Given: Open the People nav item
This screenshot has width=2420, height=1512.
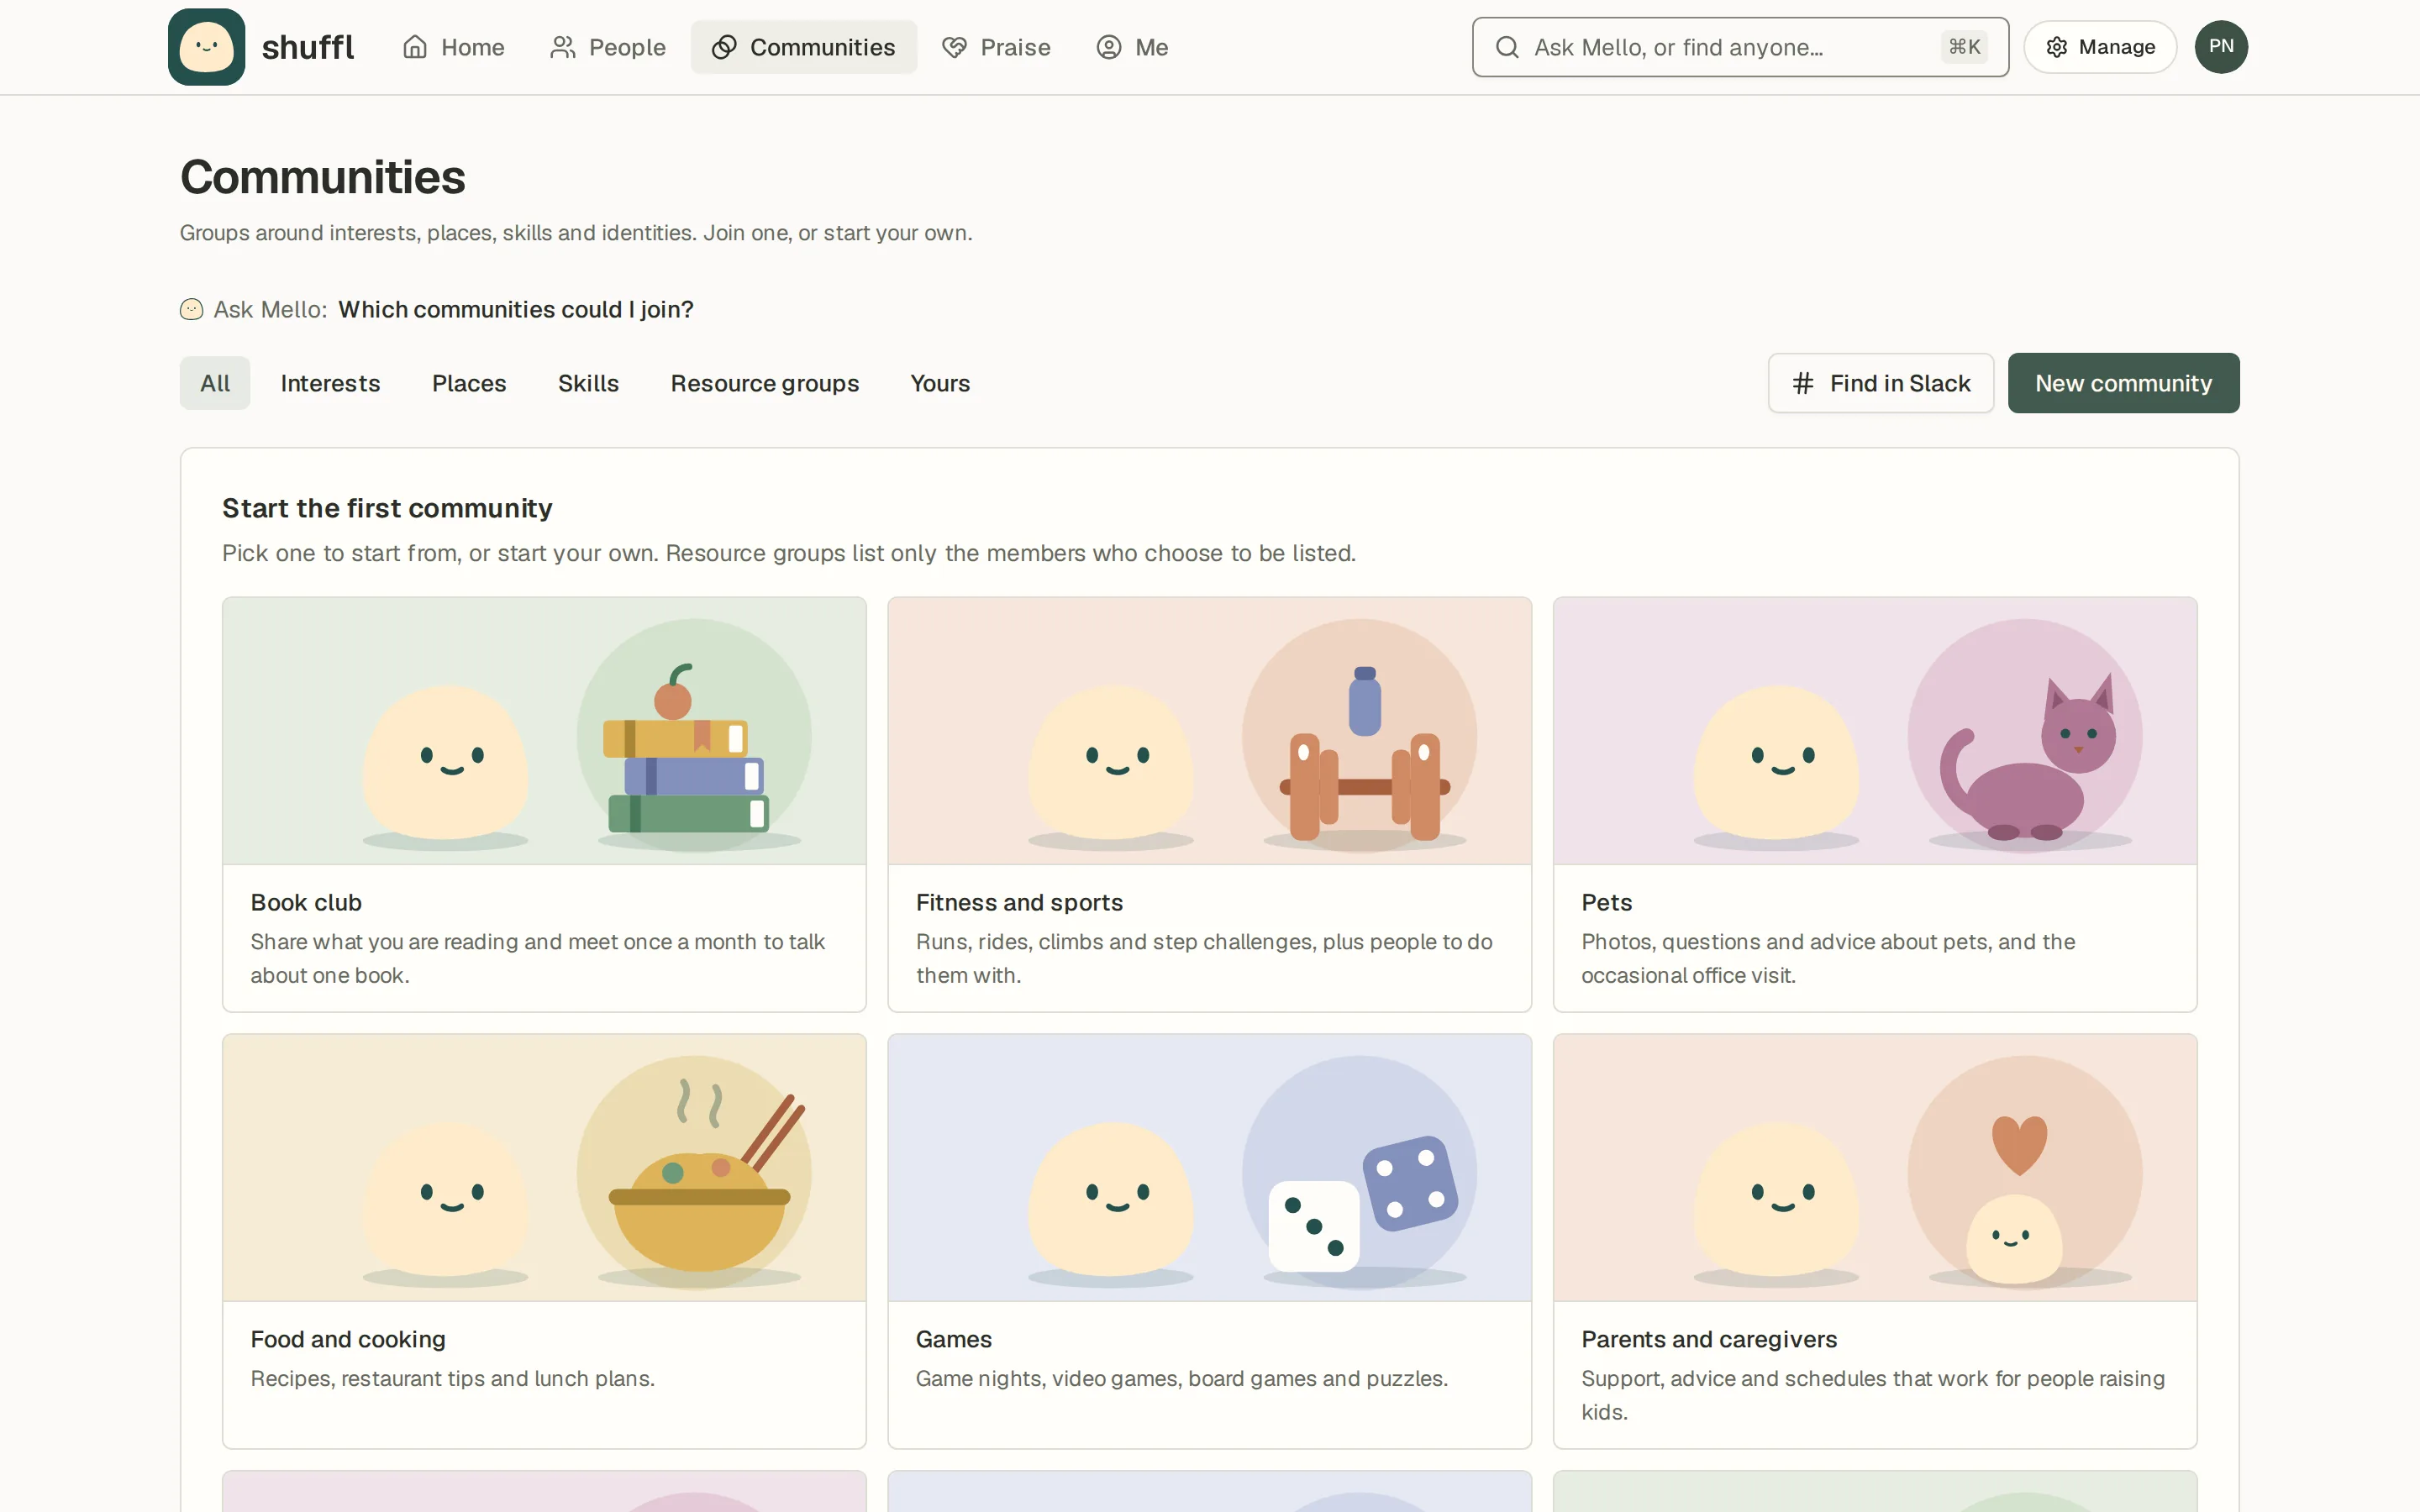Looking at the screenshot, I should point(608,47).
